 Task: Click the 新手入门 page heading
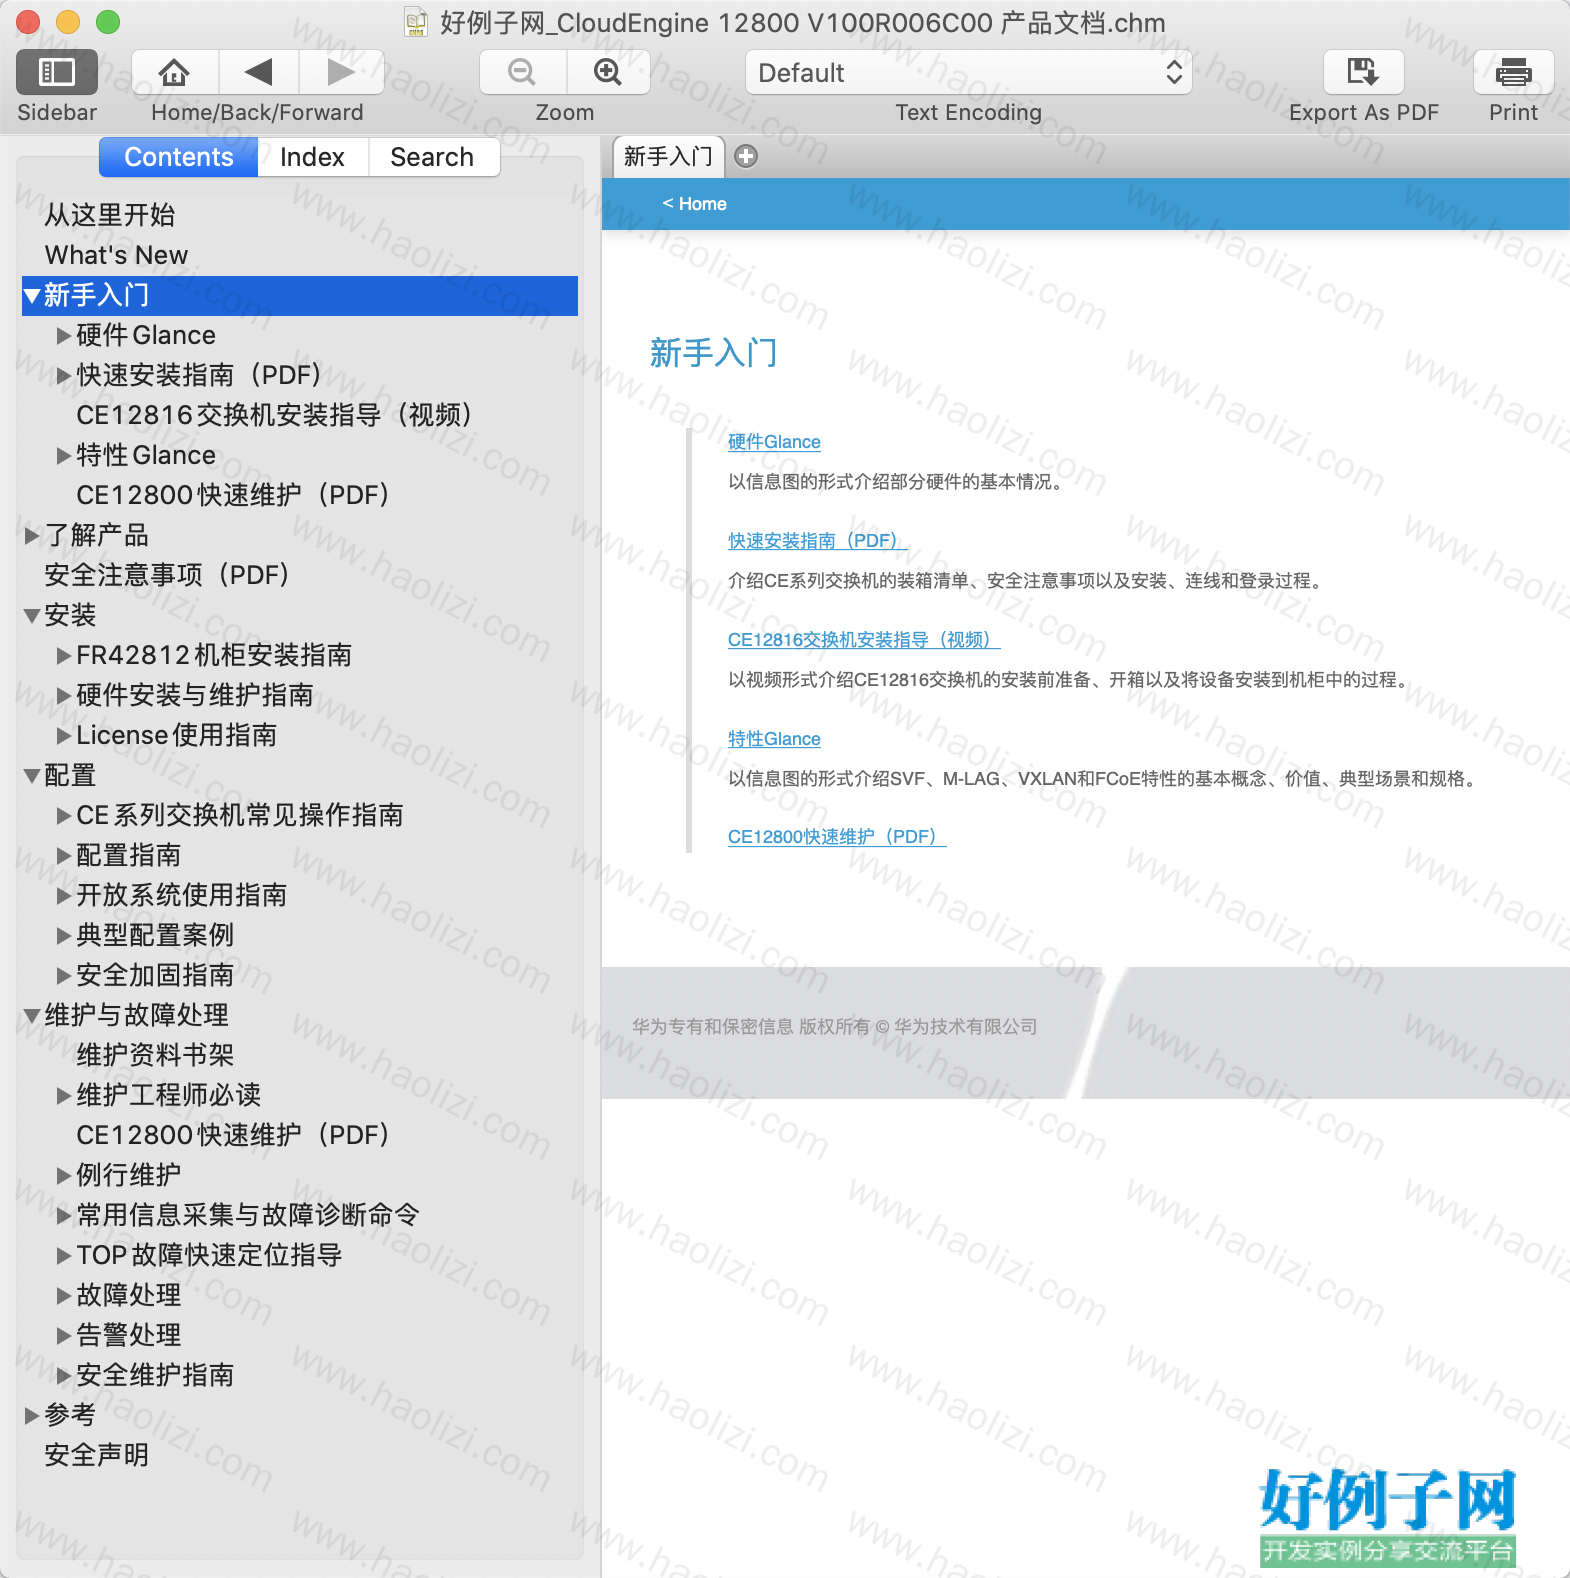(714, 353)
